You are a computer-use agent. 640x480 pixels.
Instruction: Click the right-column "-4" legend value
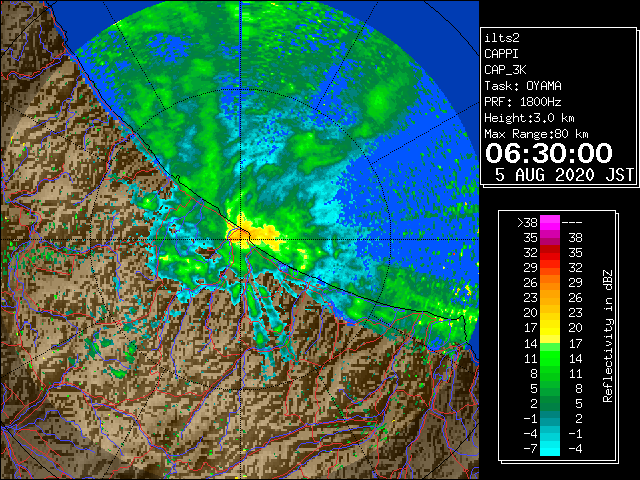pos(575,449)
